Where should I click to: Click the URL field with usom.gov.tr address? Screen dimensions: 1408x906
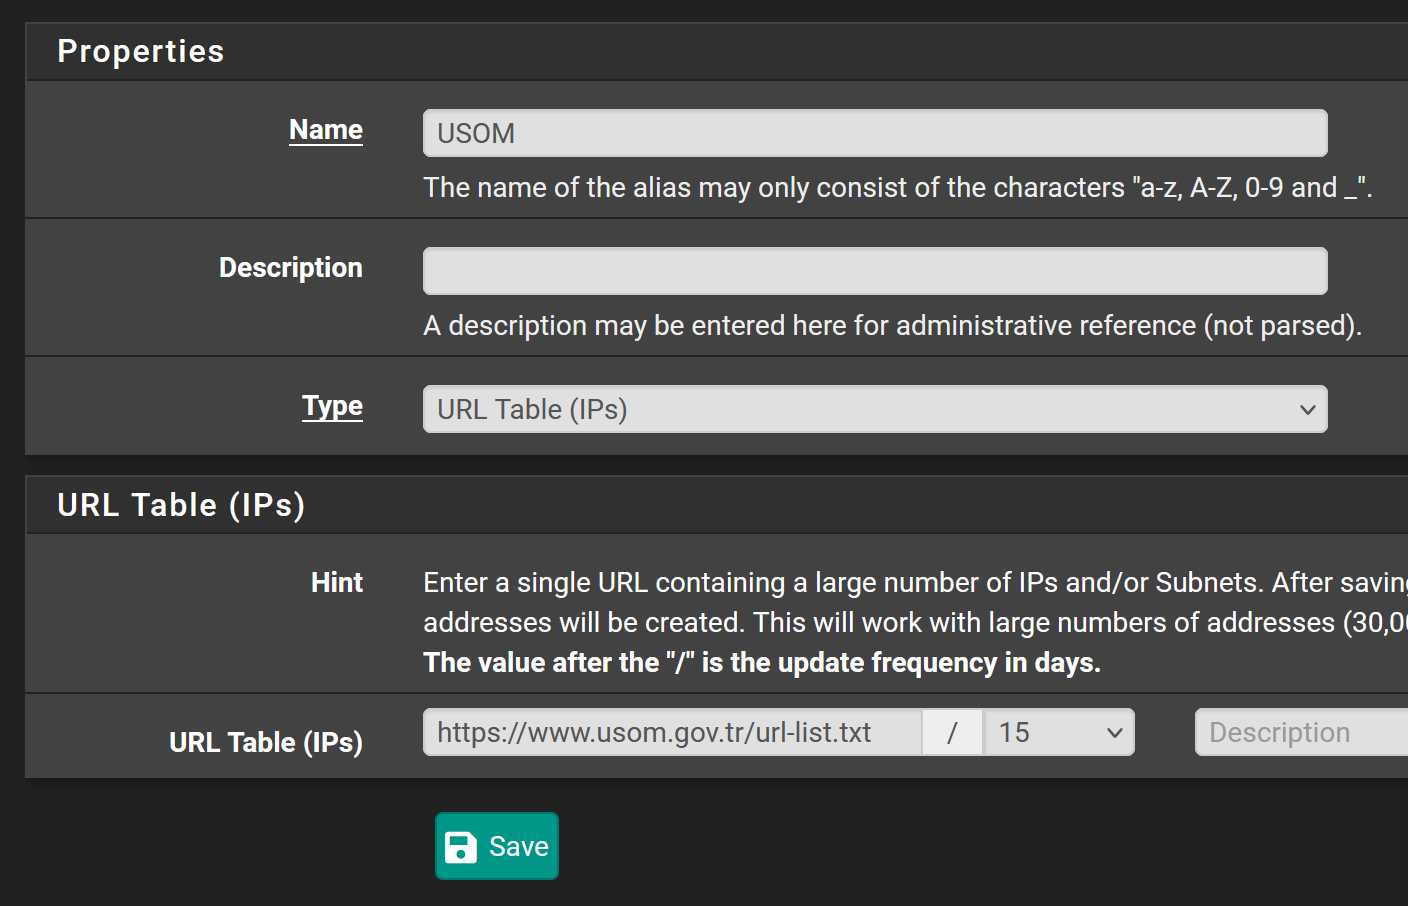click(x=672, y=732)
